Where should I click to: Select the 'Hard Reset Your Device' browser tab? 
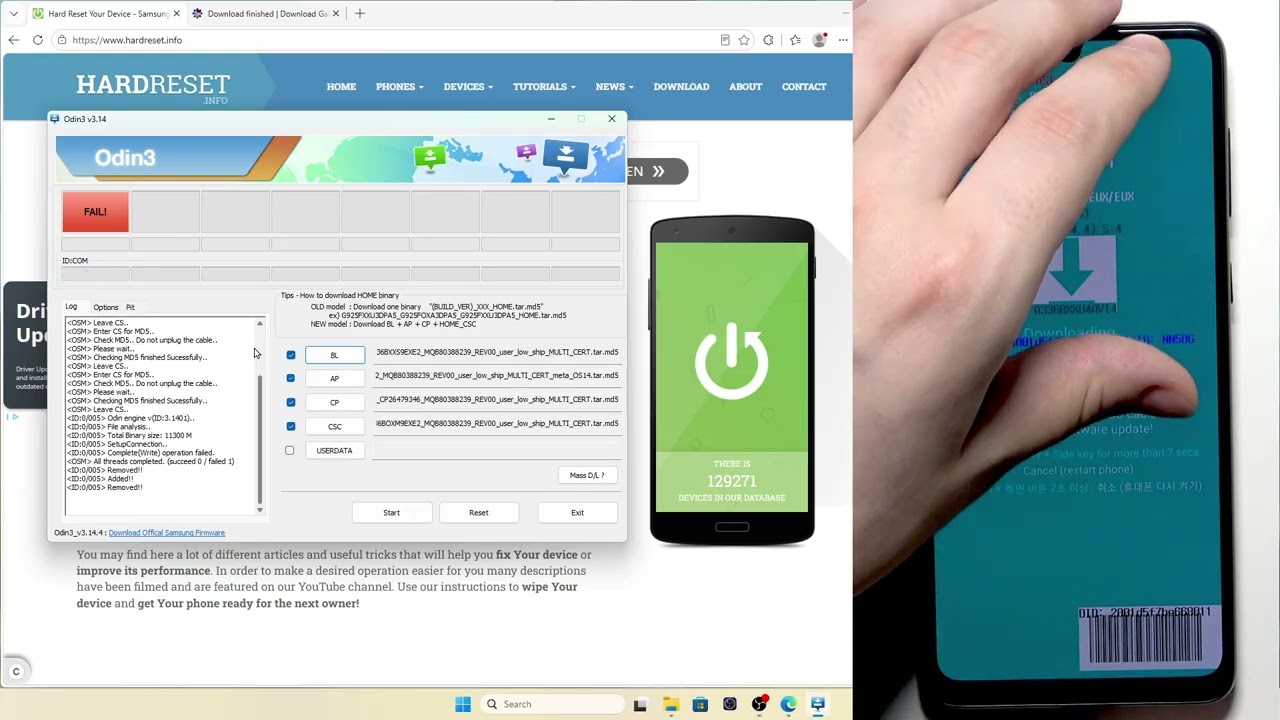(105, 14)
